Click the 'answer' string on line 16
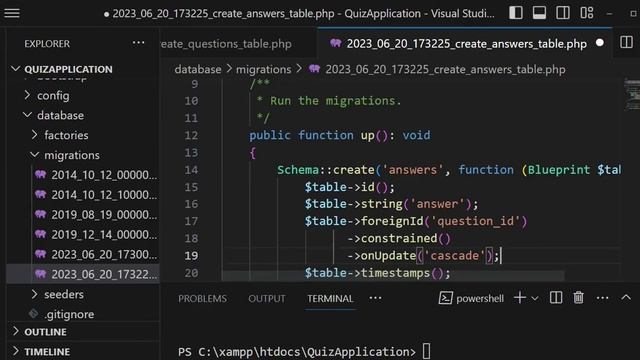Image resolution: width=640 pixels, height=360 pixels. pyautogui.click(x=437, y=204)
